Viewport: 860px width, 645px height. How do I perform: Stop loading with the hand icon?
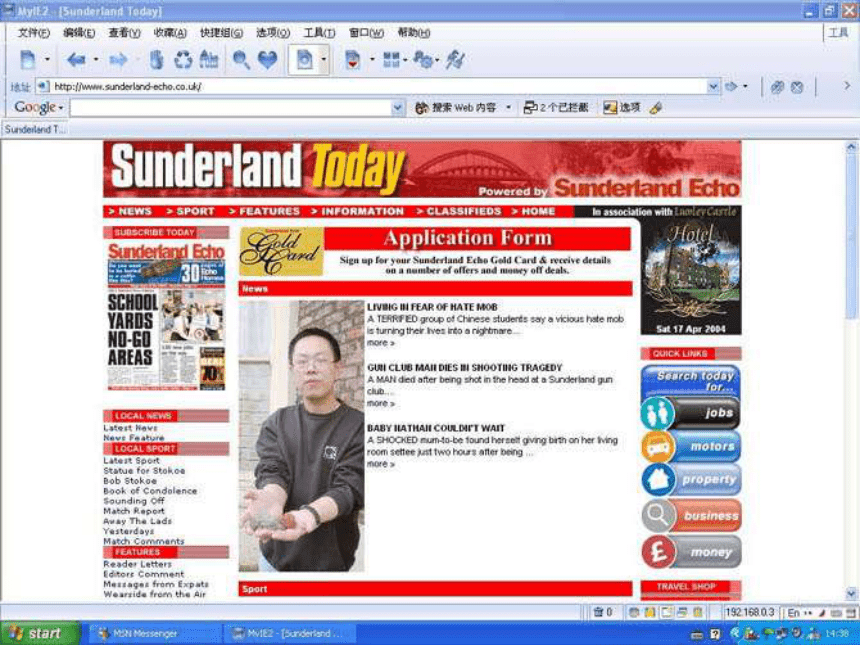pyautogui.click(x=157, y=59)
